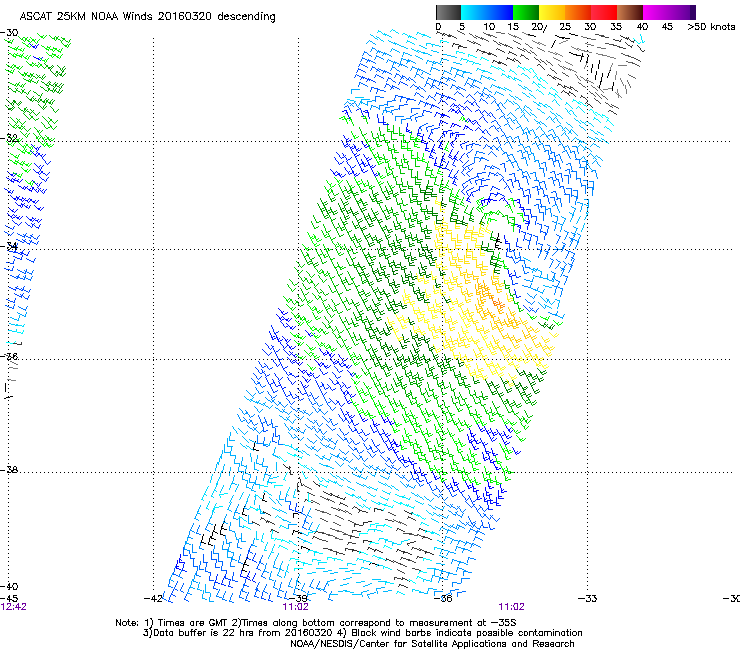
Task: Click the -45 longitude label
Action: click(x=9, y=598)
